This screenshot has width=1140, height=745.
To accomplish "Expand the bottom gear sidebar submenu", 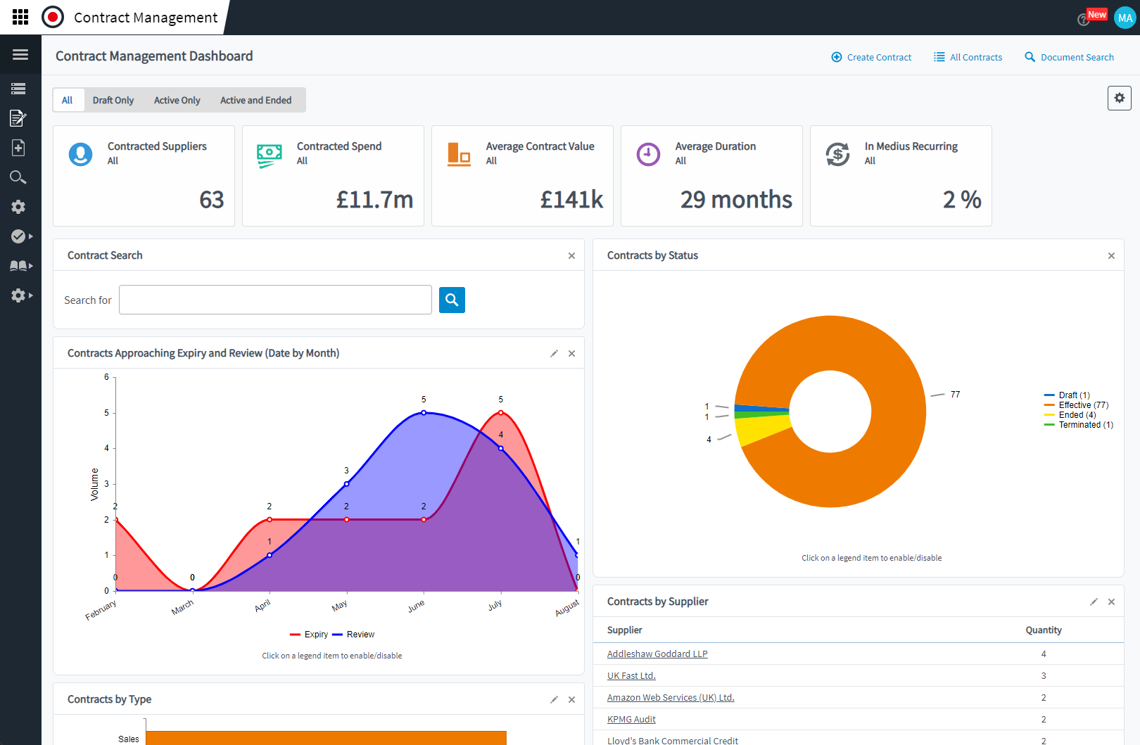I will coord(20,296).
